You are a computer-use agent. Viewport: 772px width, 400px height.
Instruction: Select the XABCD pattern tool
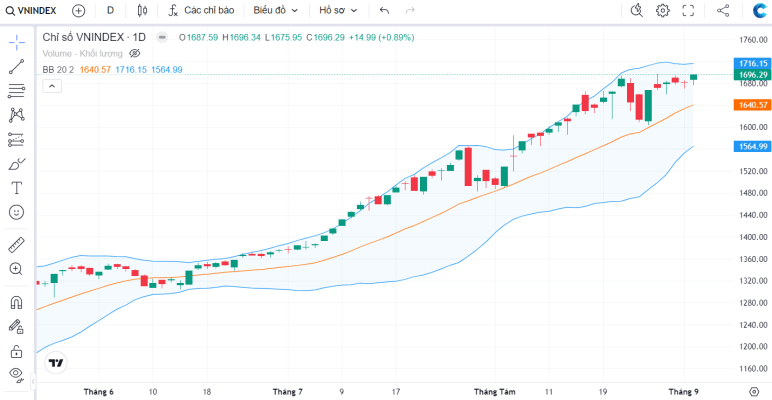click(16, 115)
